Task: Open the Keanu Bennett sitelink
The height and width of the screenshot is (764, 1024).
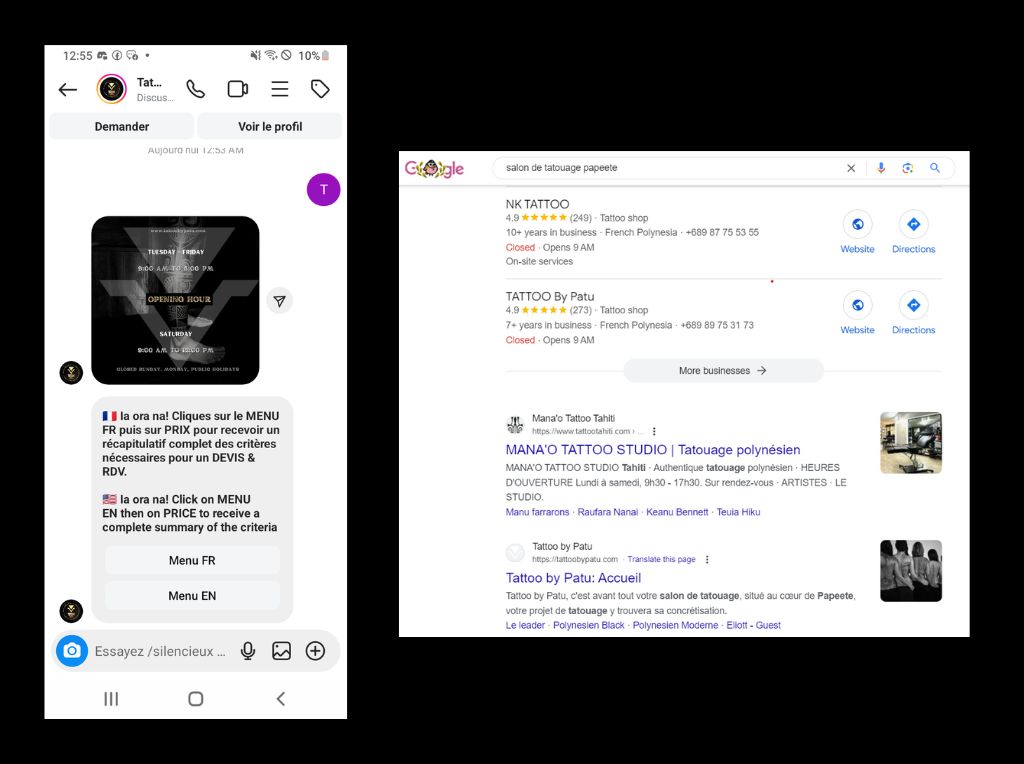Action: coord(677,512)
